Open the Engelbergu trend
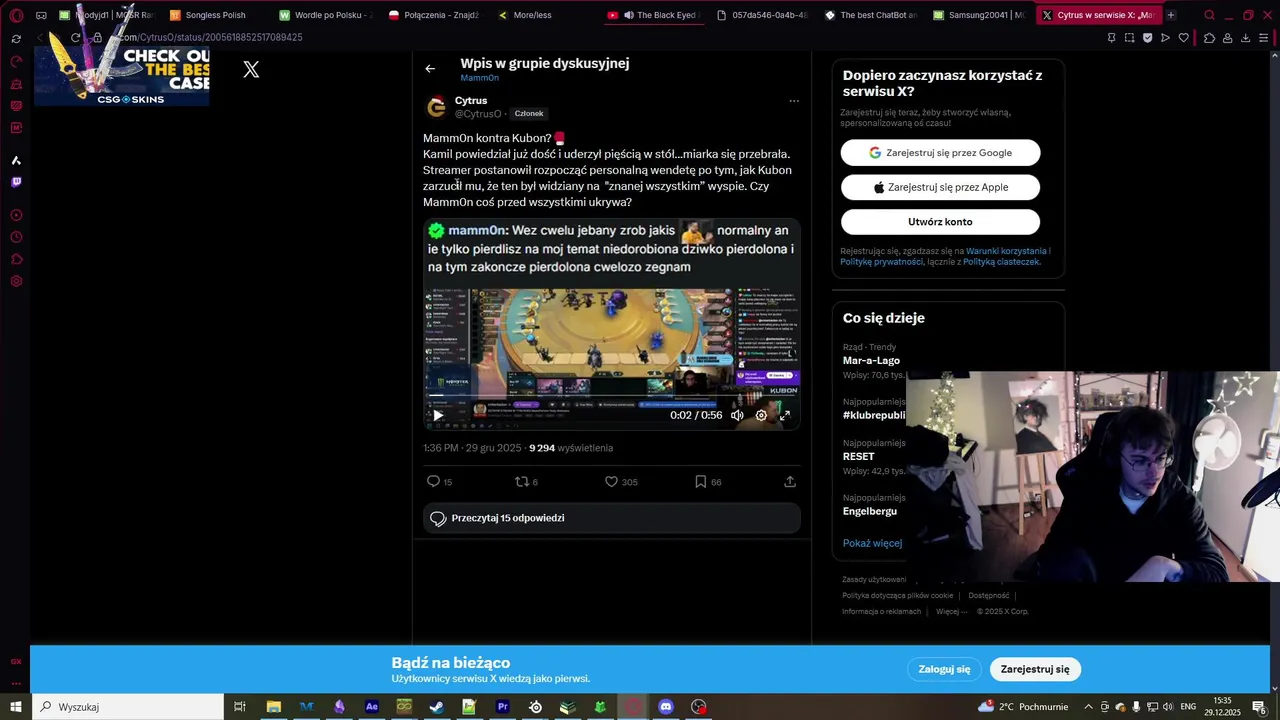 (x=870, y=511)
